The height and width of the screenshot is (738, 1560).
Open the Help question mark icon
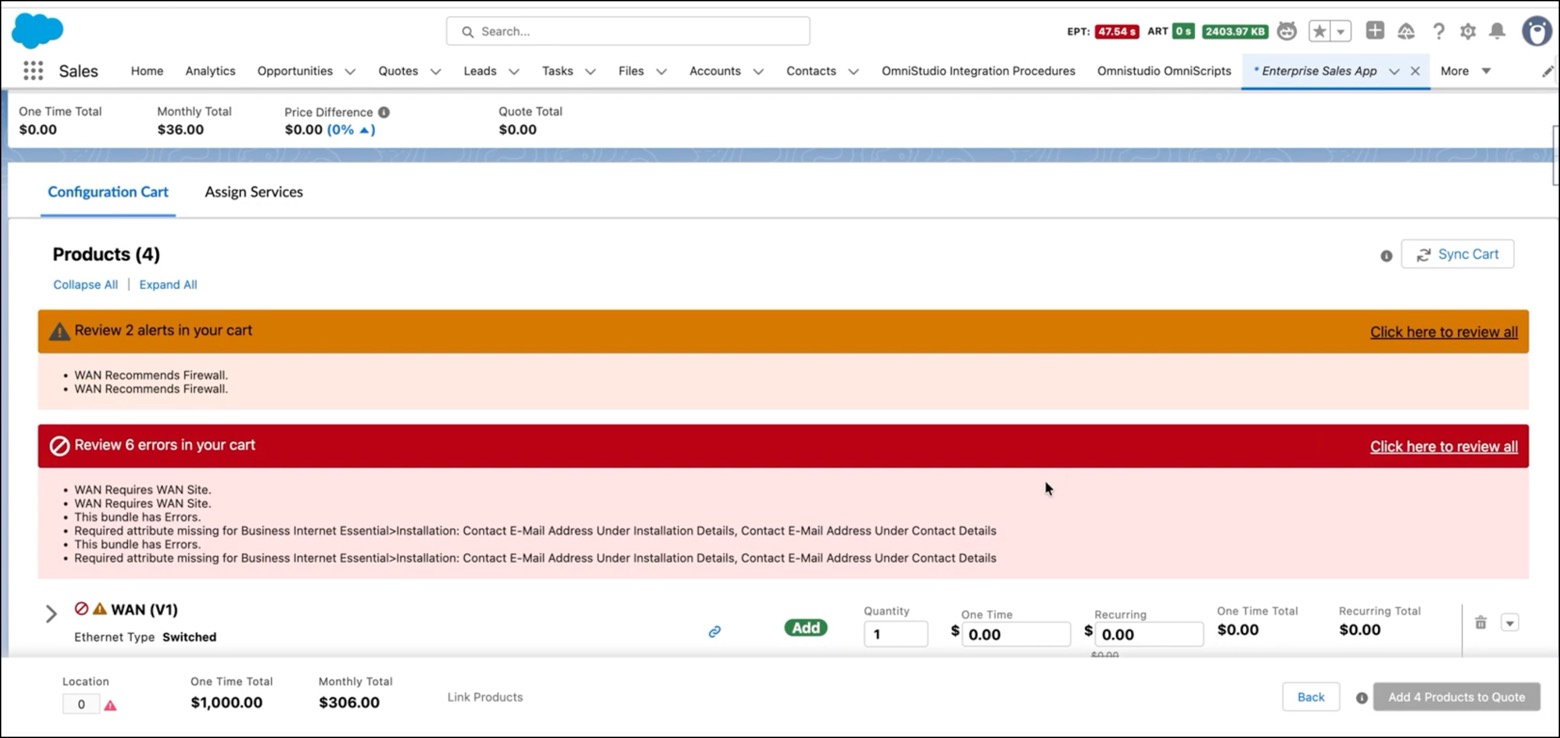pyautogui.click(x=1438, y=31)
